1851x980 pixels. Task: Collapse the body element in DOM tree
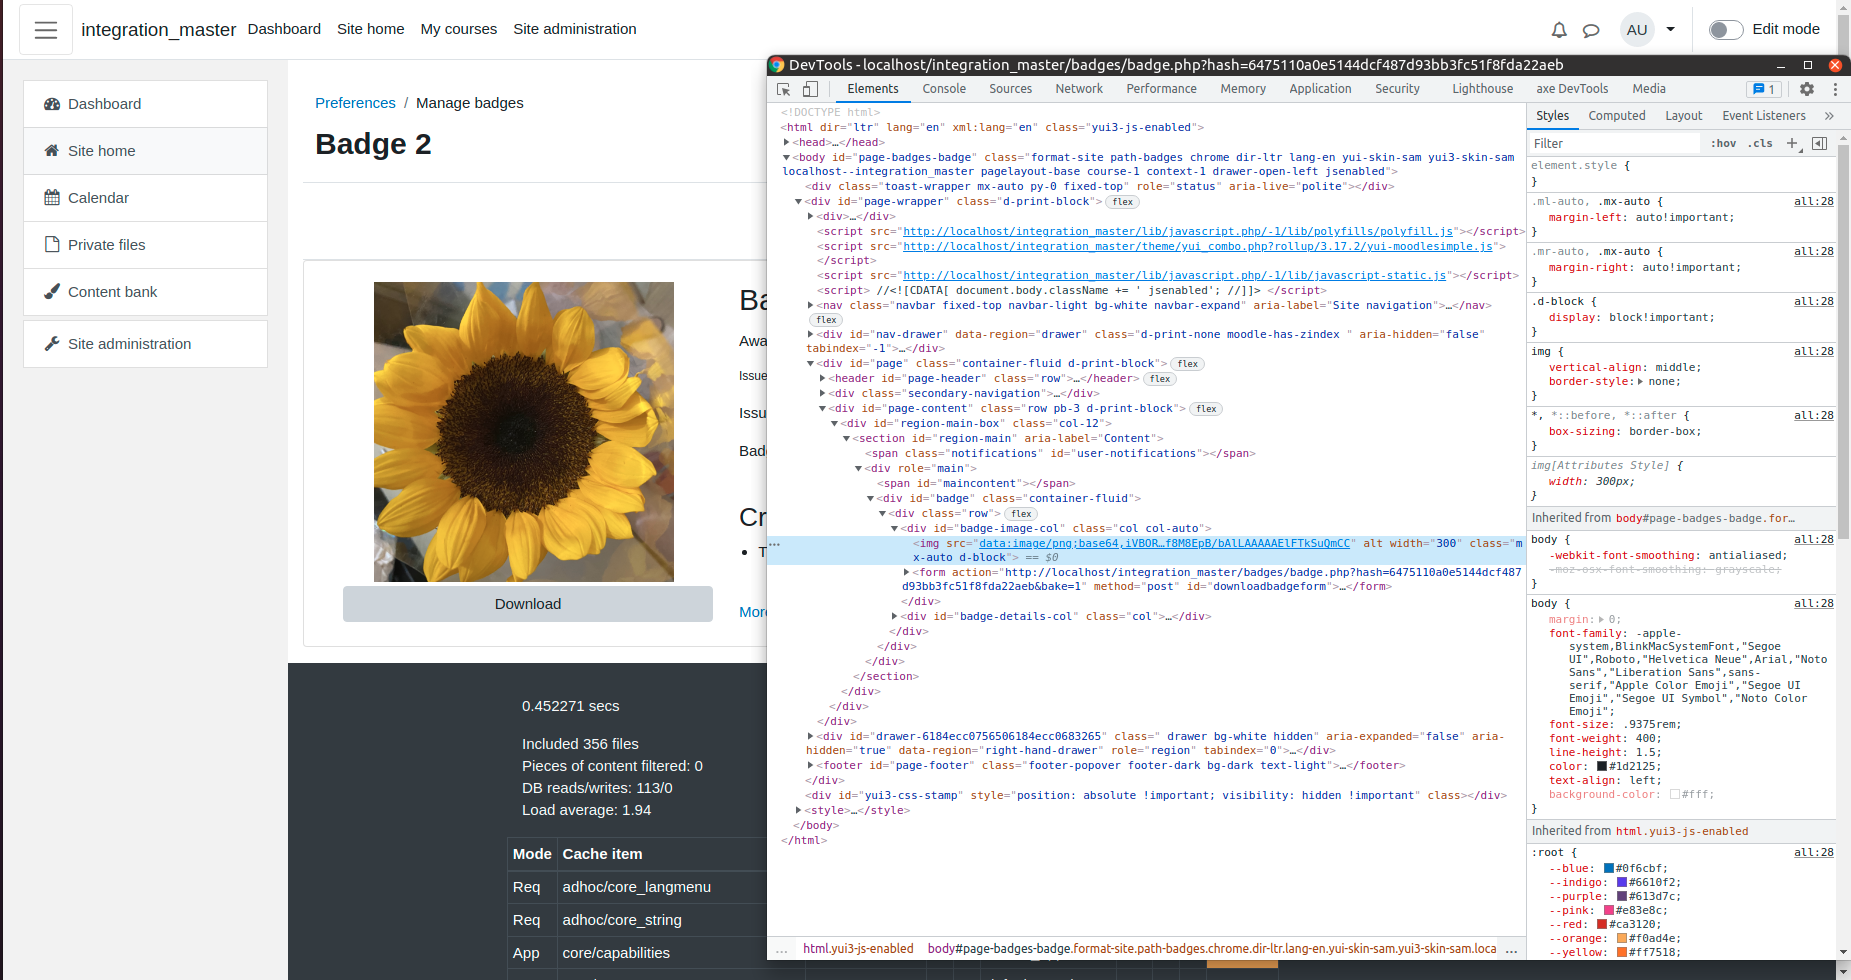point(787,158)
